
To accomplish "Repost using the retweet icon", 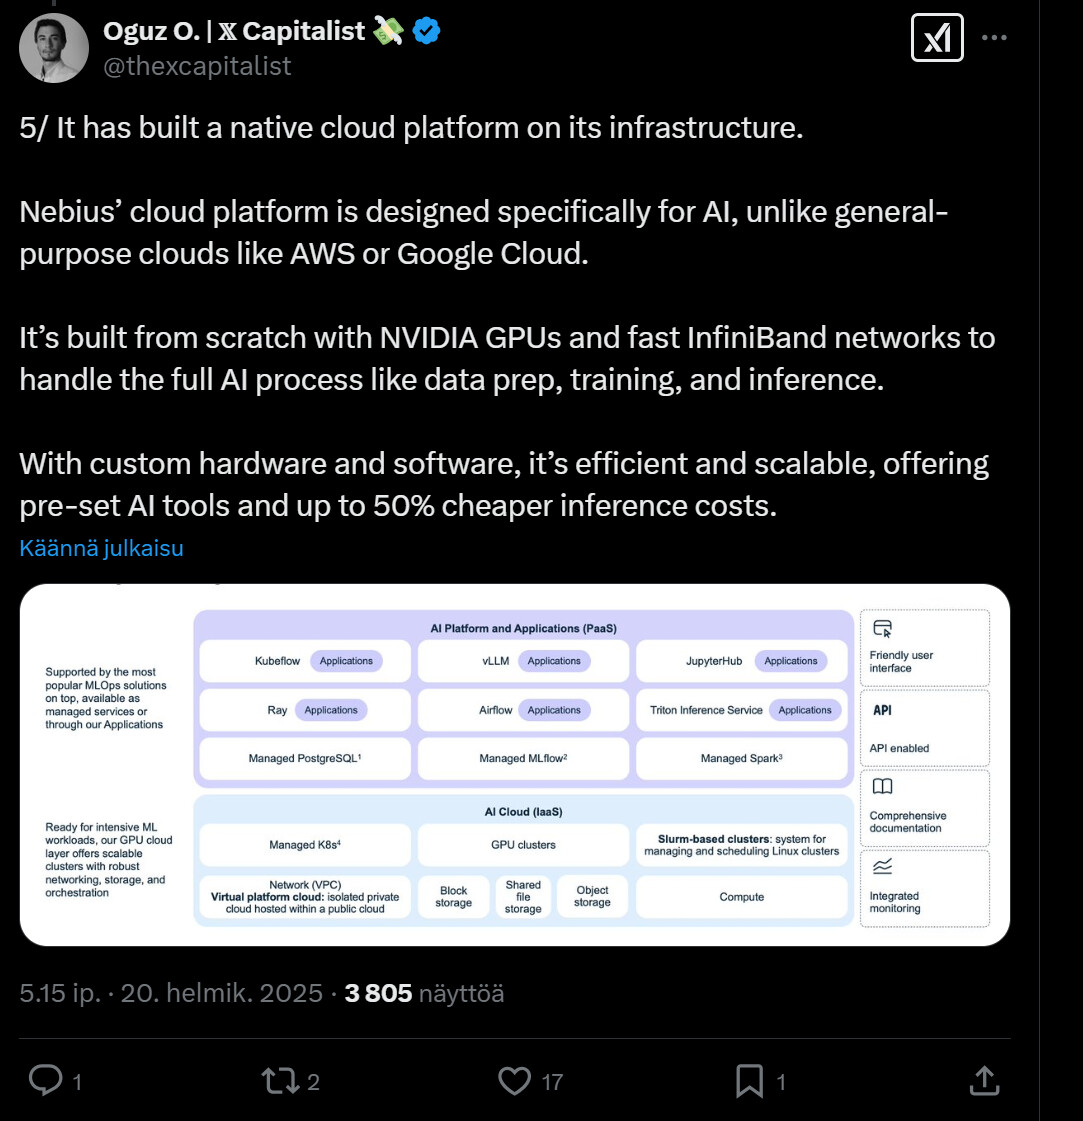I will click(x=277, y=1080).
